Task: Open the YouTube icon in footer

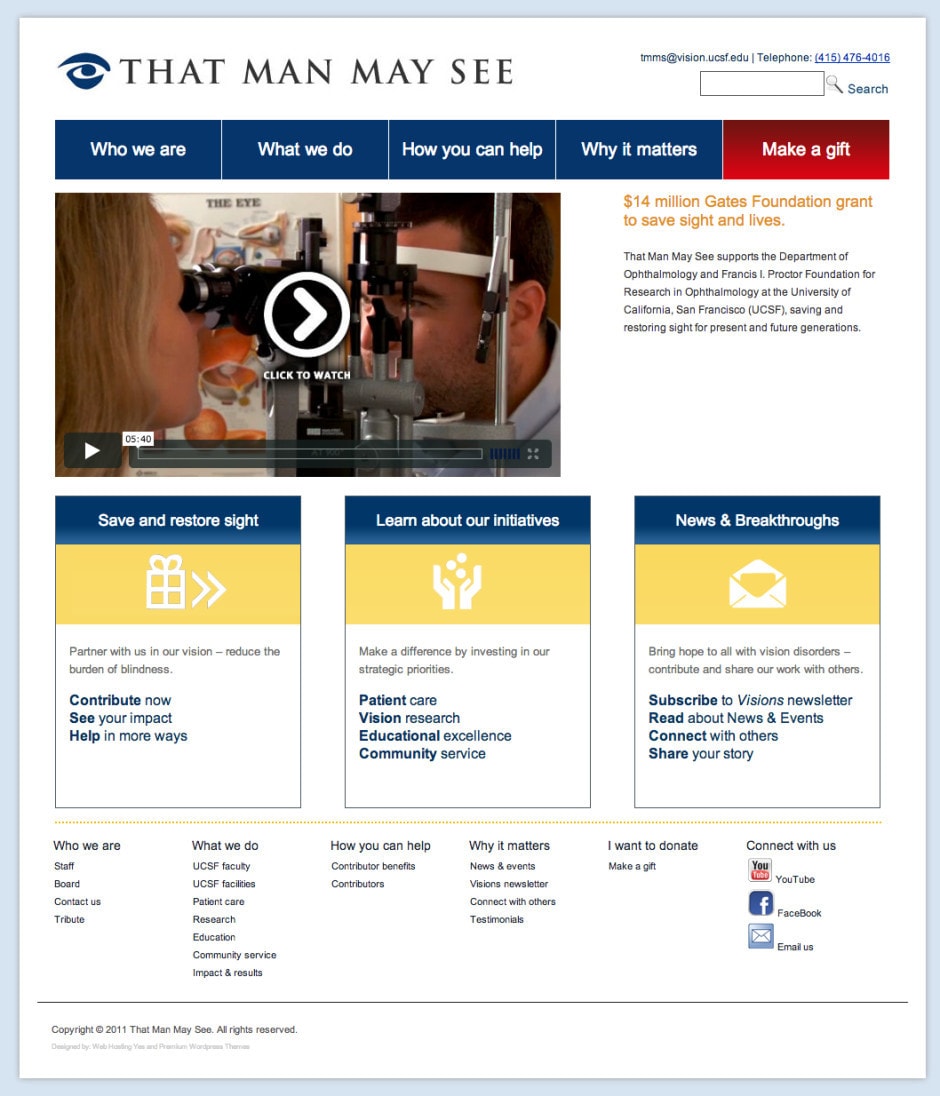Action: click(760, 870)
